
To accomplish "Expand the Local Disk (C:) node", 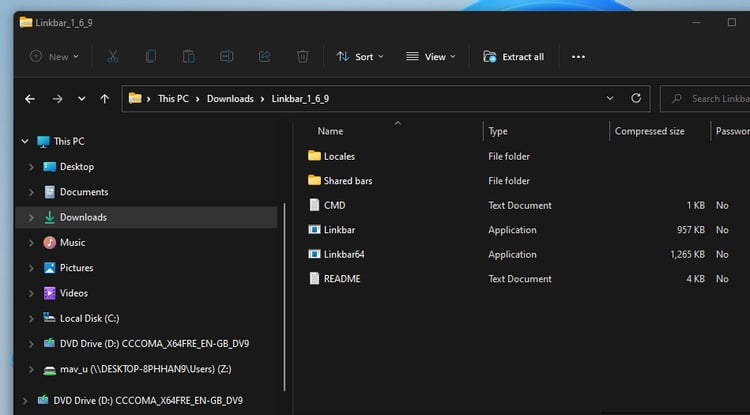I will coord(31,318).
